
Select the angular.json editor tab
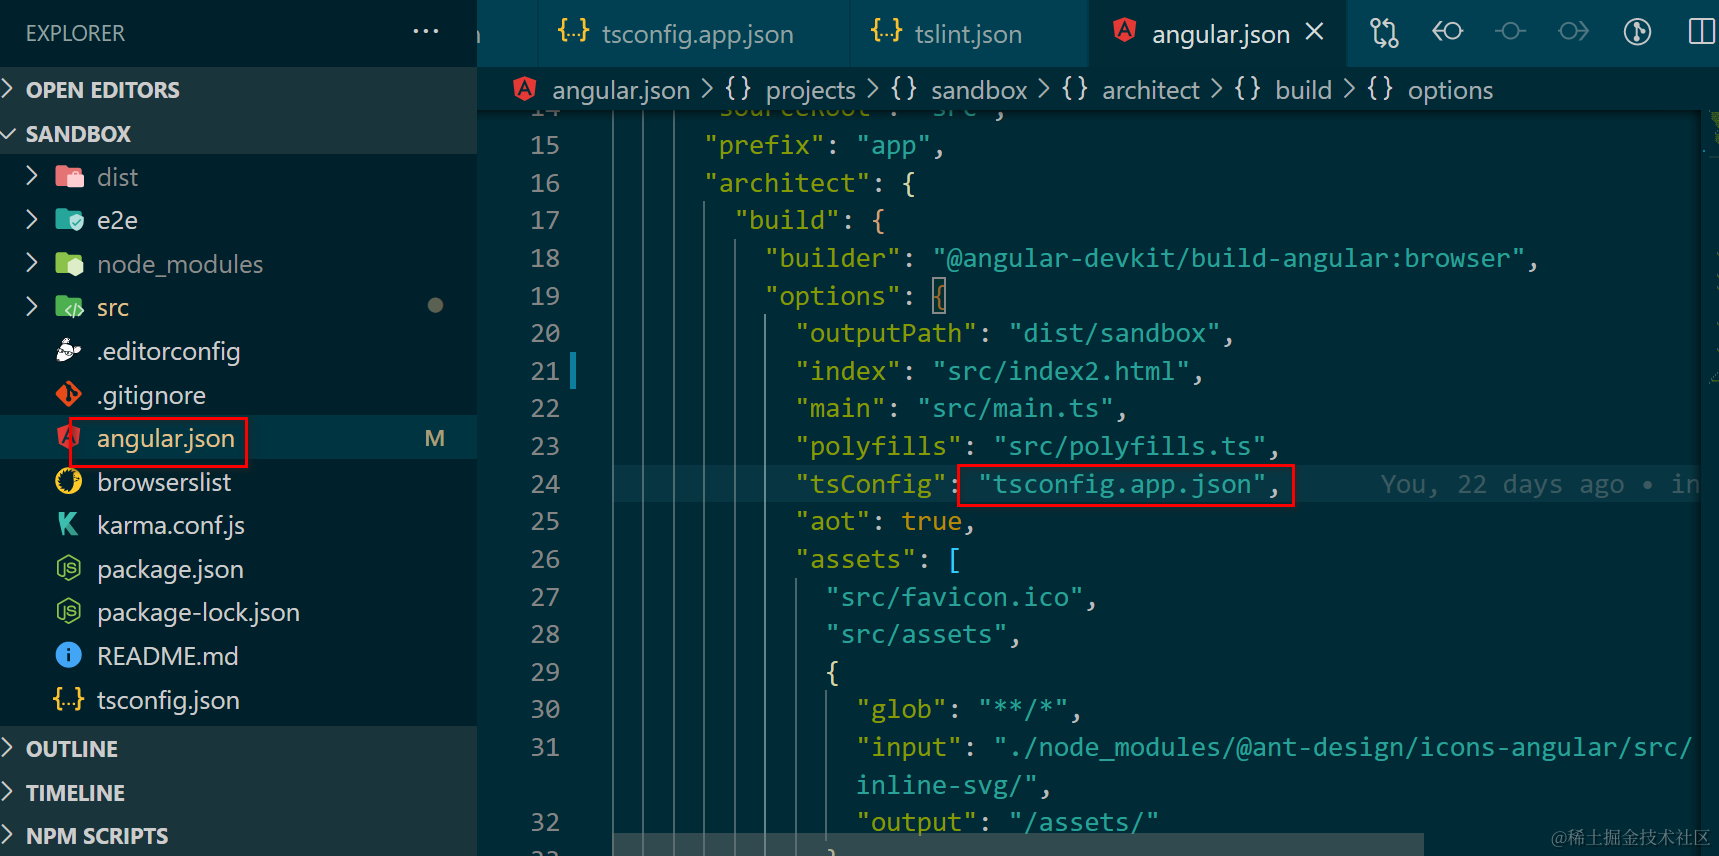tap(1217, 34)
